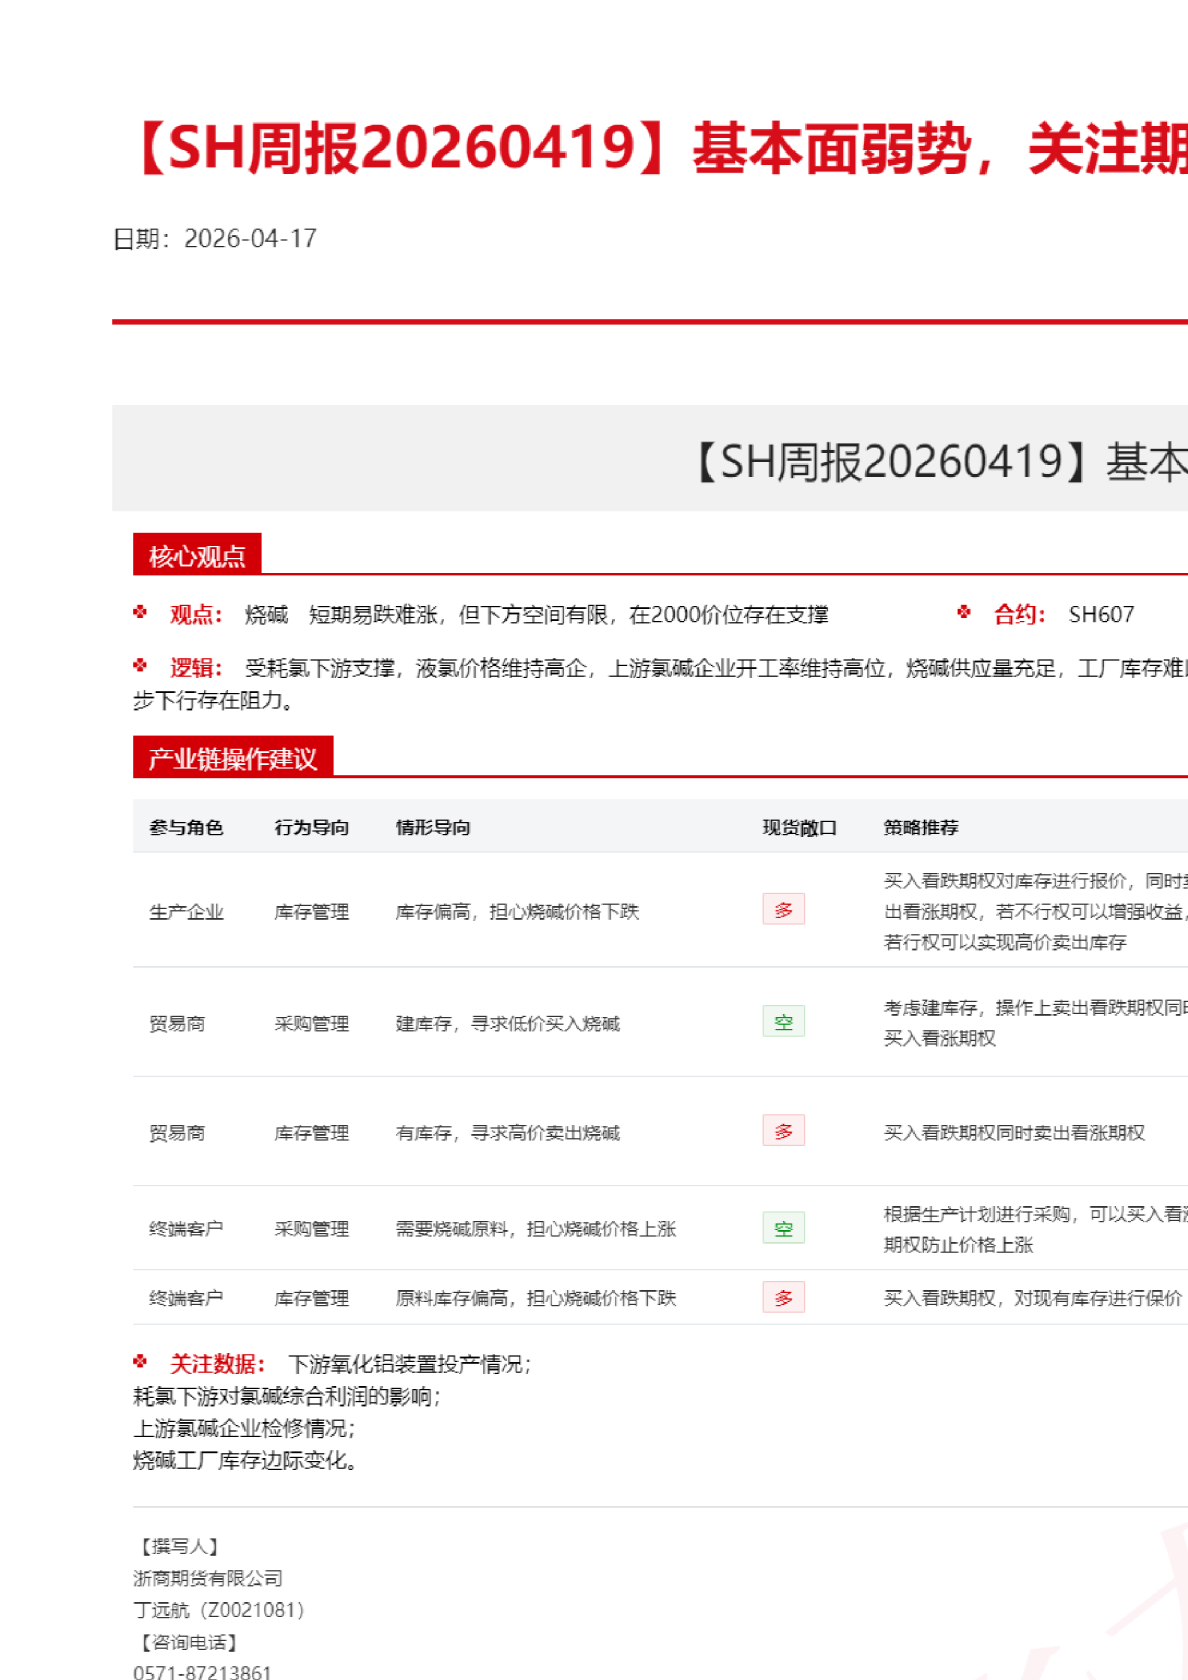1188x1680 pixels.
Task: Click the red diamond bullet before 逻辑
Action: click(140, 666)
